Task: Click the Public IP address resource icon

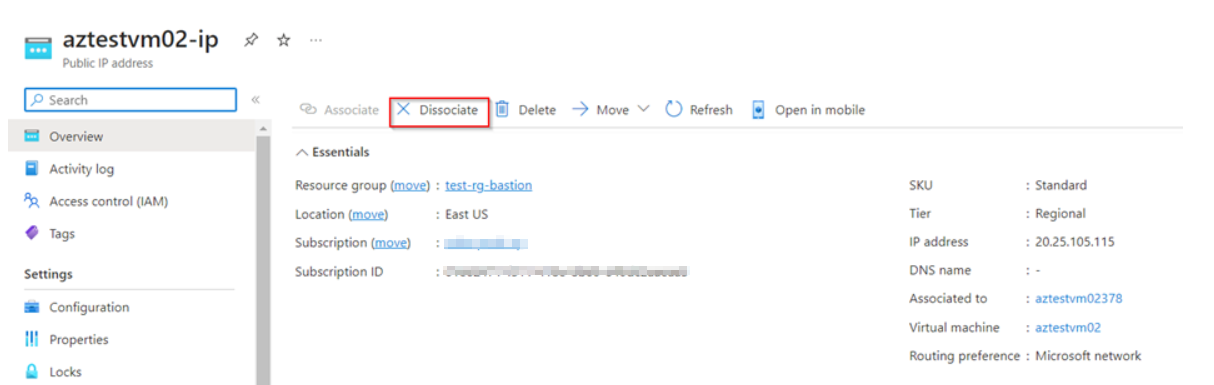Action: [38, 49]
